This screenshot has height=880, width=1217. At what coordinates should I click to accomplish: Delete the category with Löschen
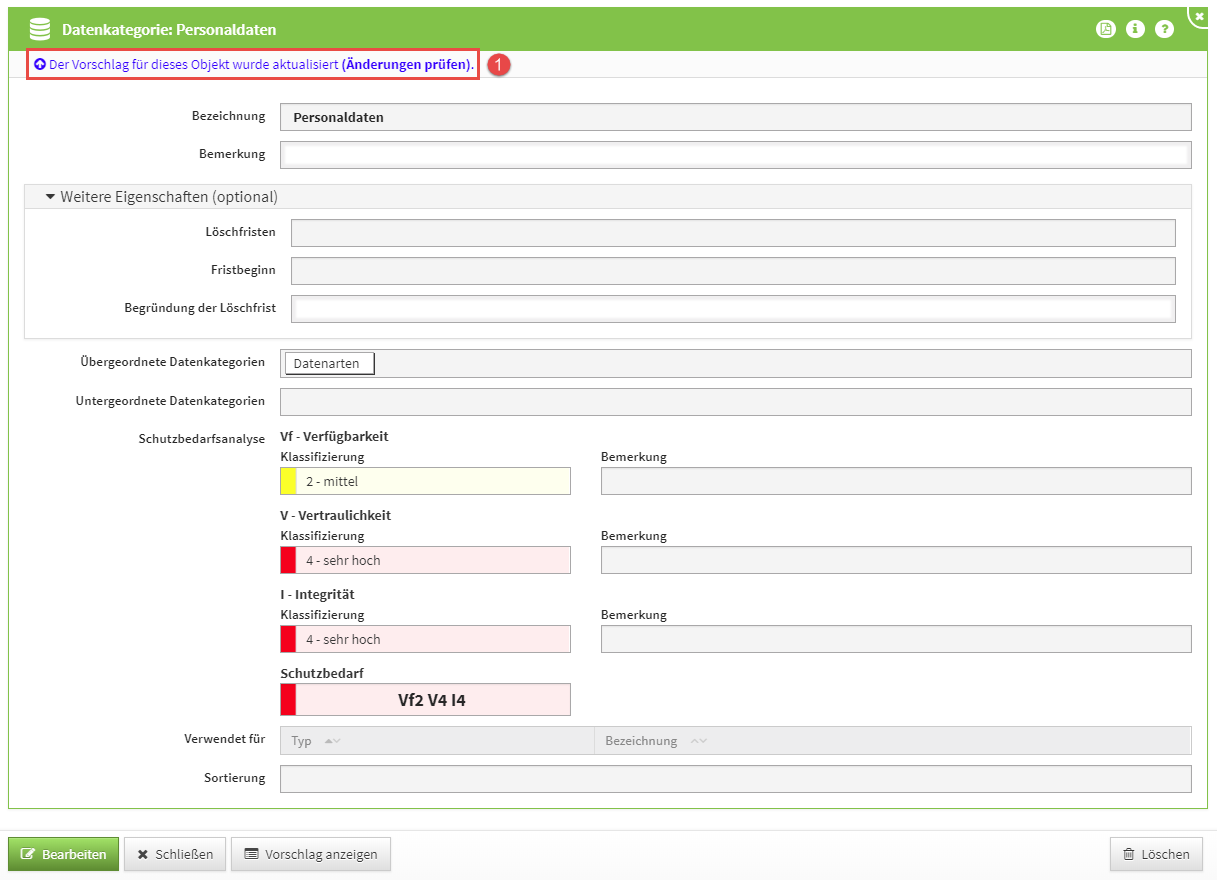(x=1156, y=854)
